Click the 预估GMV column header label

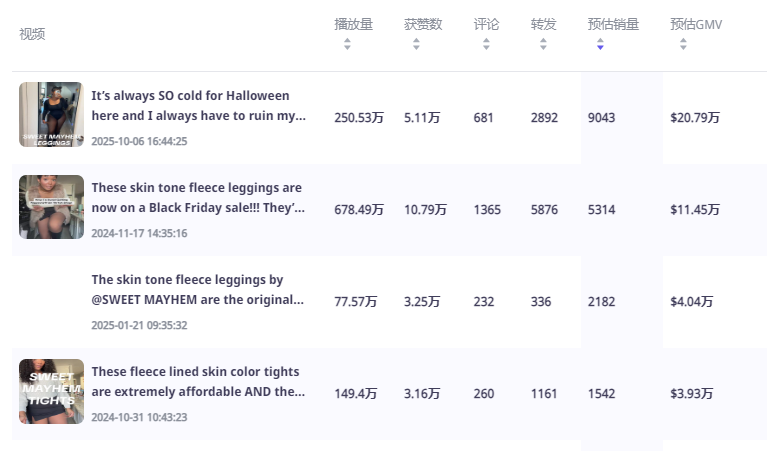tap(696, 24)
